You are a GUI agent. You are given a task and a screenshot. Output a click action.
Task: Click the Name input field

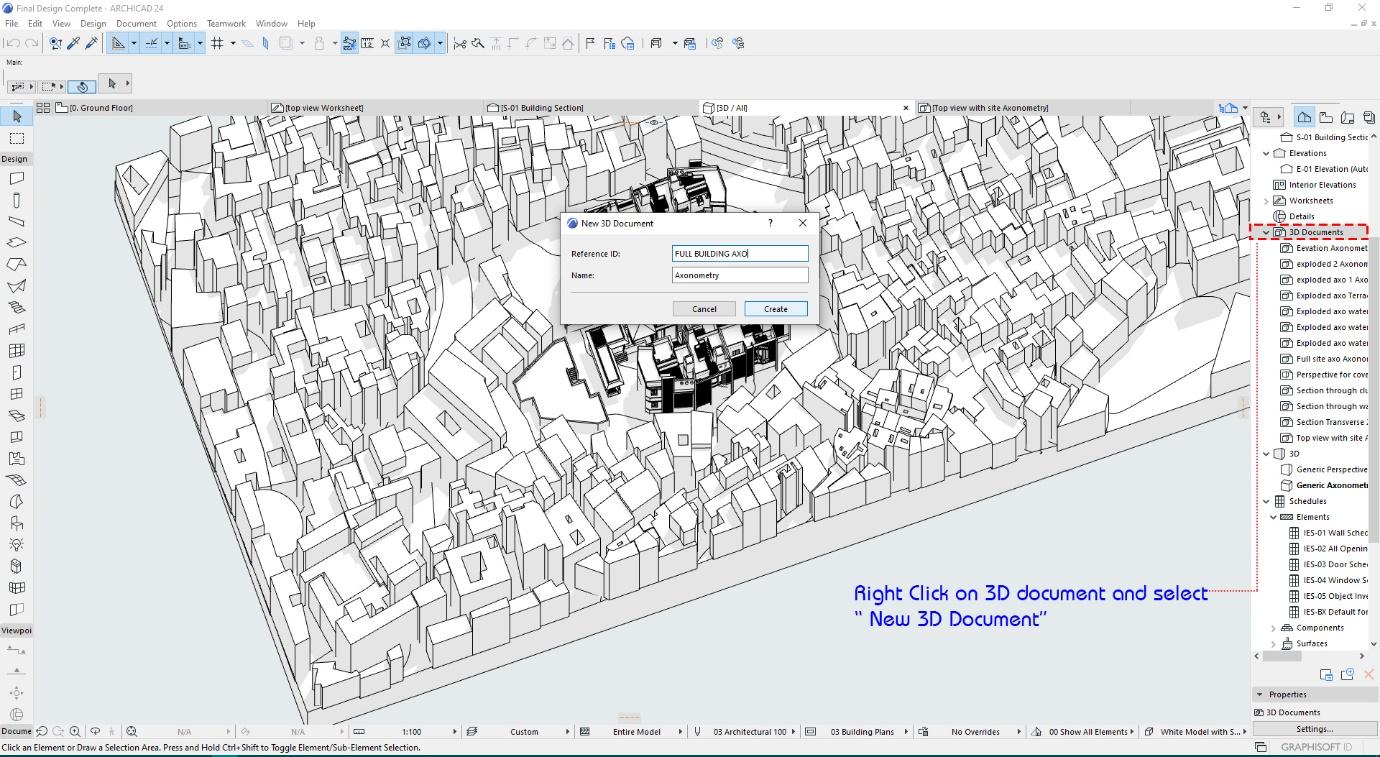(x=740, y=275)
